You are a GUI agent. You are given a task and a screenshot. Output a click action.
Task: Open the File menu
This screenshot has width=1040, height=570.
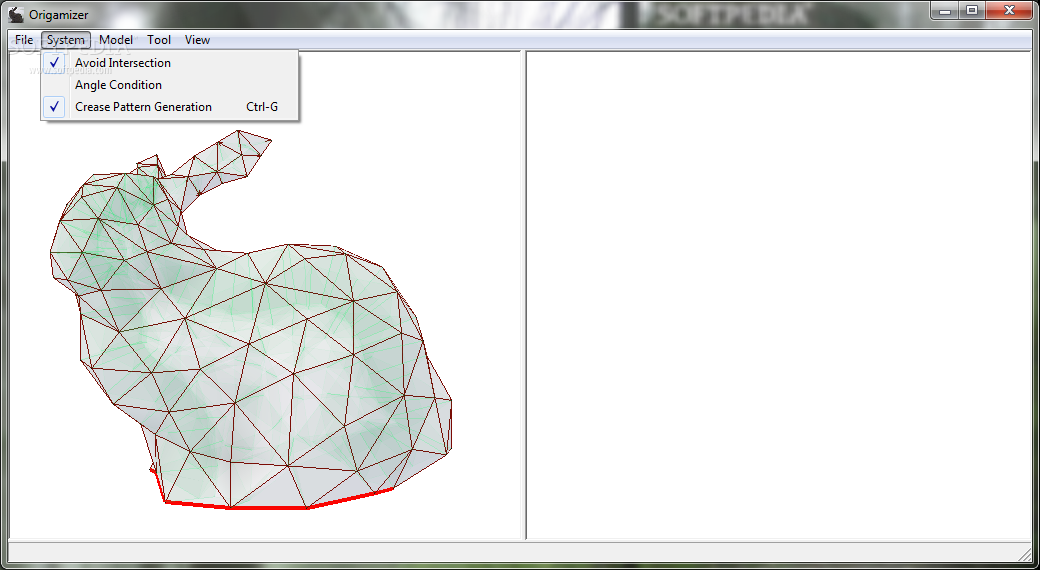[x=24, y=40]
